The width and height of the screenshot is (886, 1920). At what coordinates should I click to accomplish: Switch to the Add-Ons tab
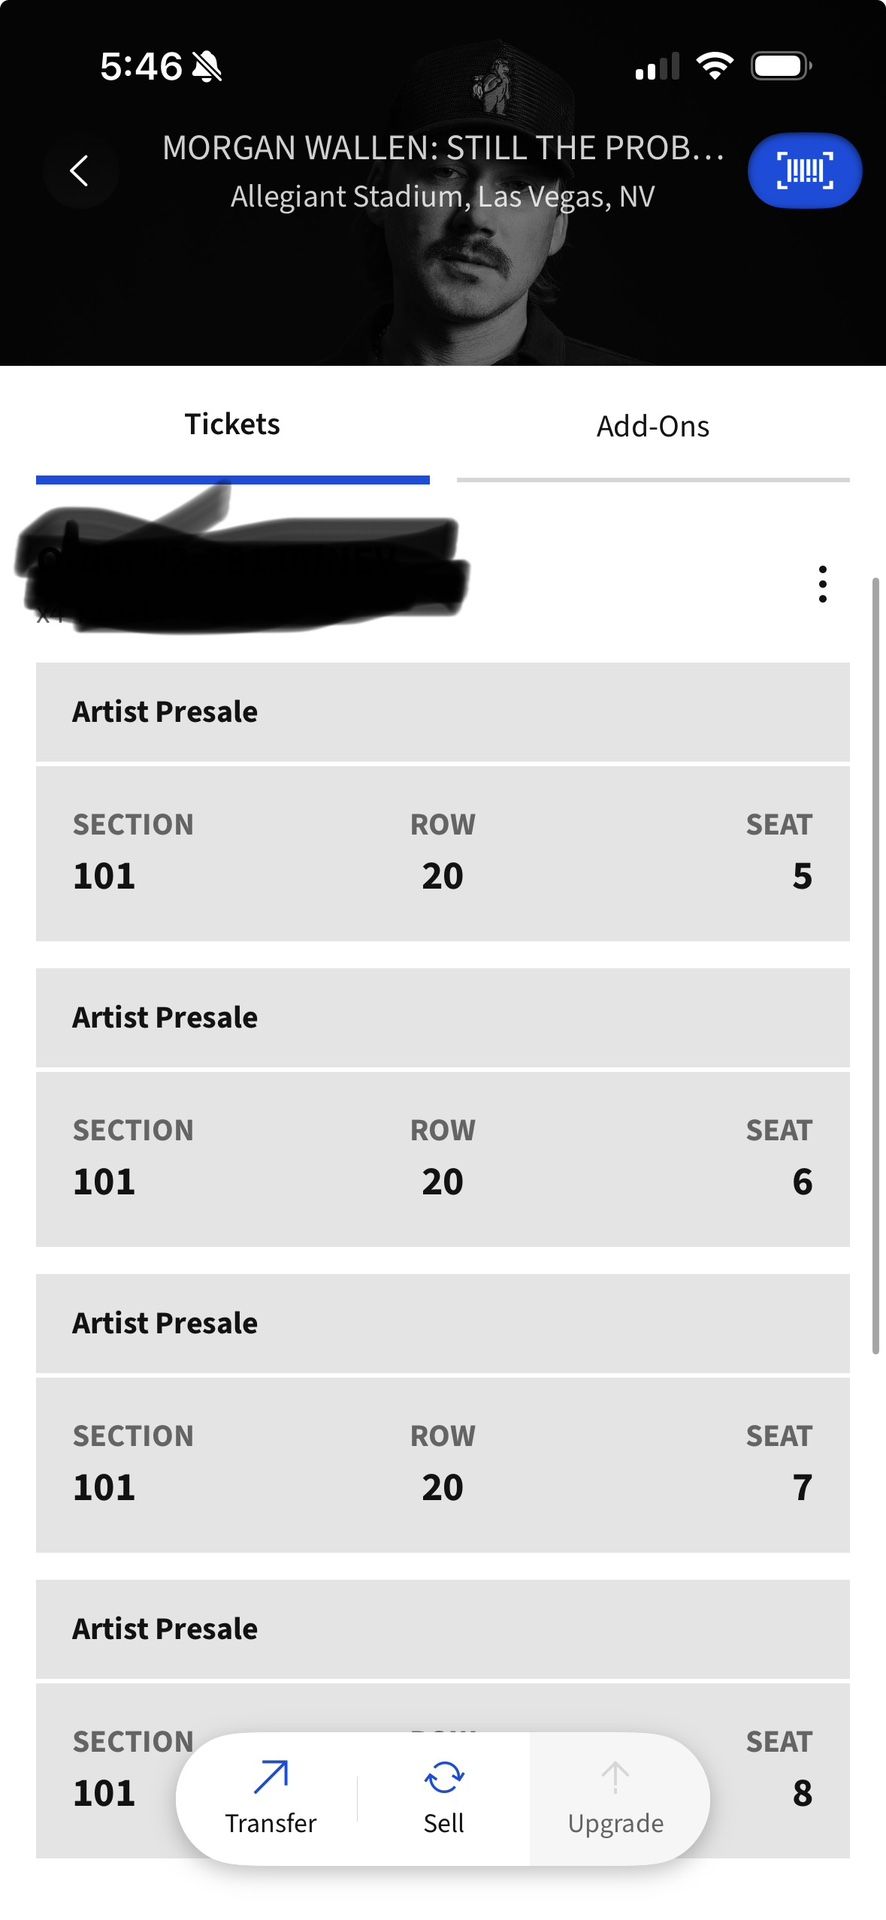653,427
